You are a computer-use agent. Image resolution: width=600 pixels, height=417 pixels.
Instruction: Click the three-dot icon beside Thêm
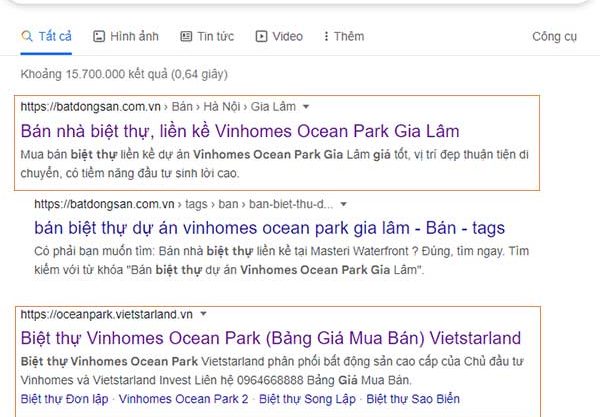click(x=326, y=36)
